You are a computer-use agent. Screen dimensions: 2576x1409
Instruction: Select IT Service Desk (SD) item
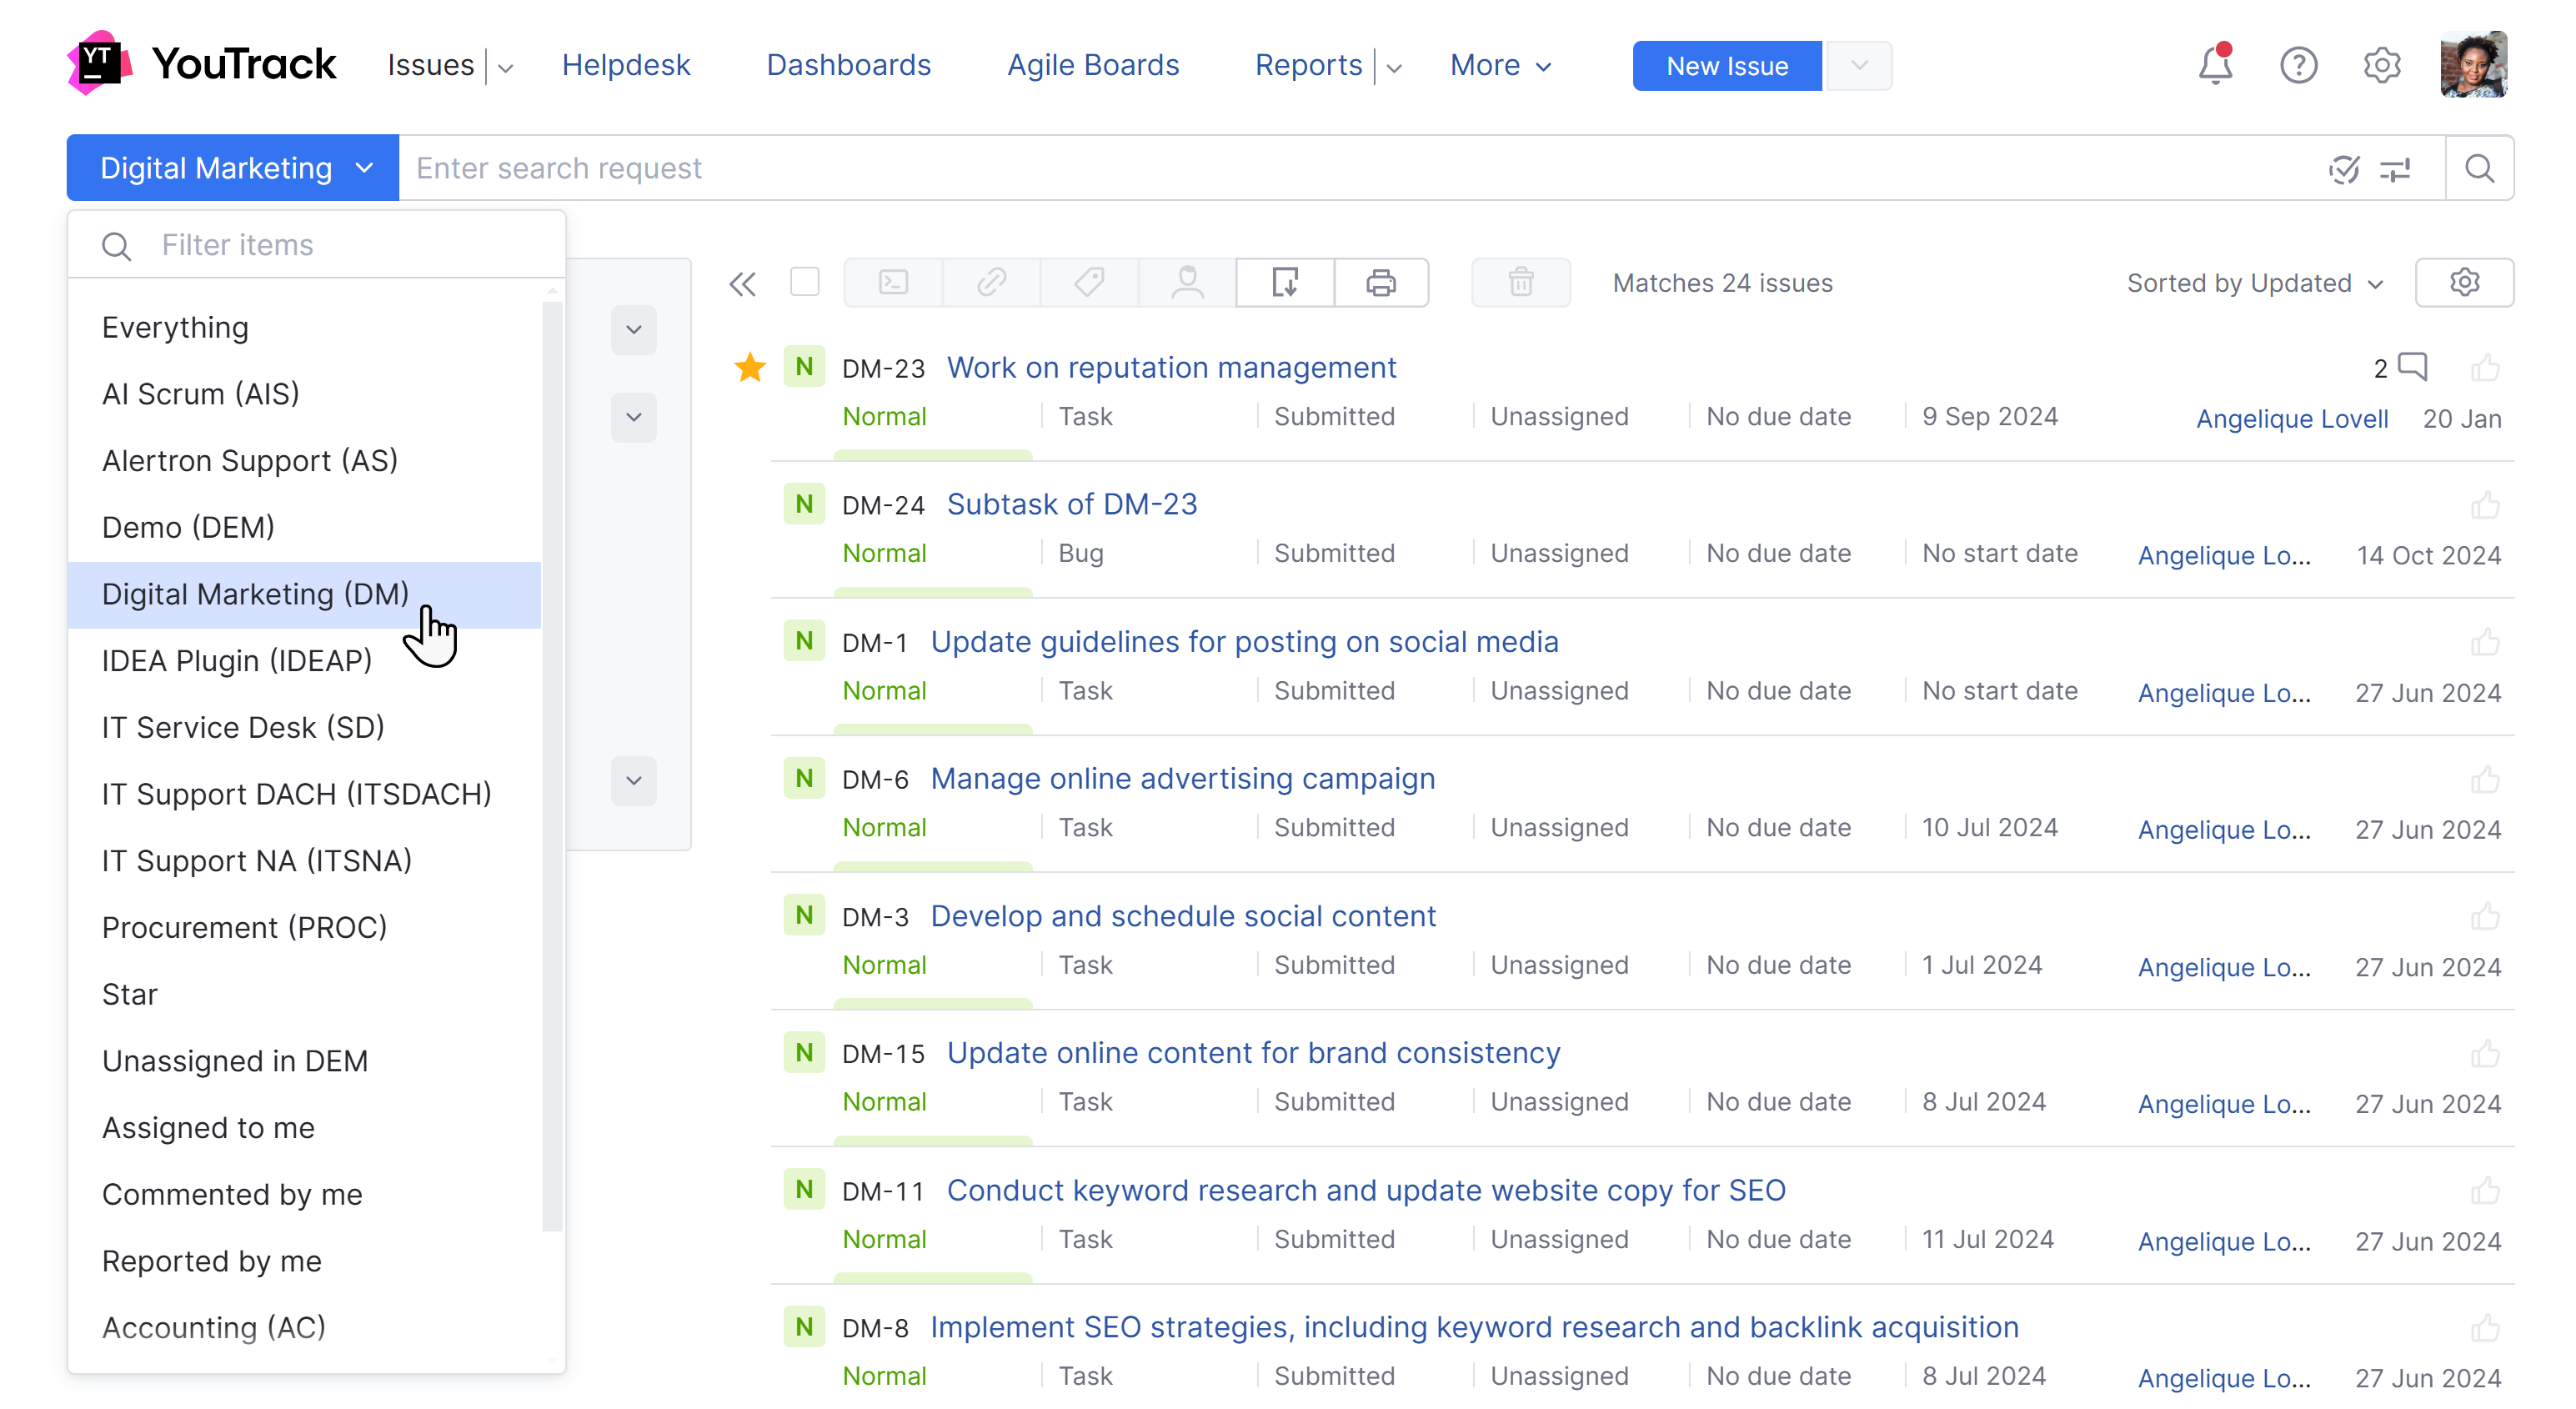pyautogui.click(x=243, y=727)
